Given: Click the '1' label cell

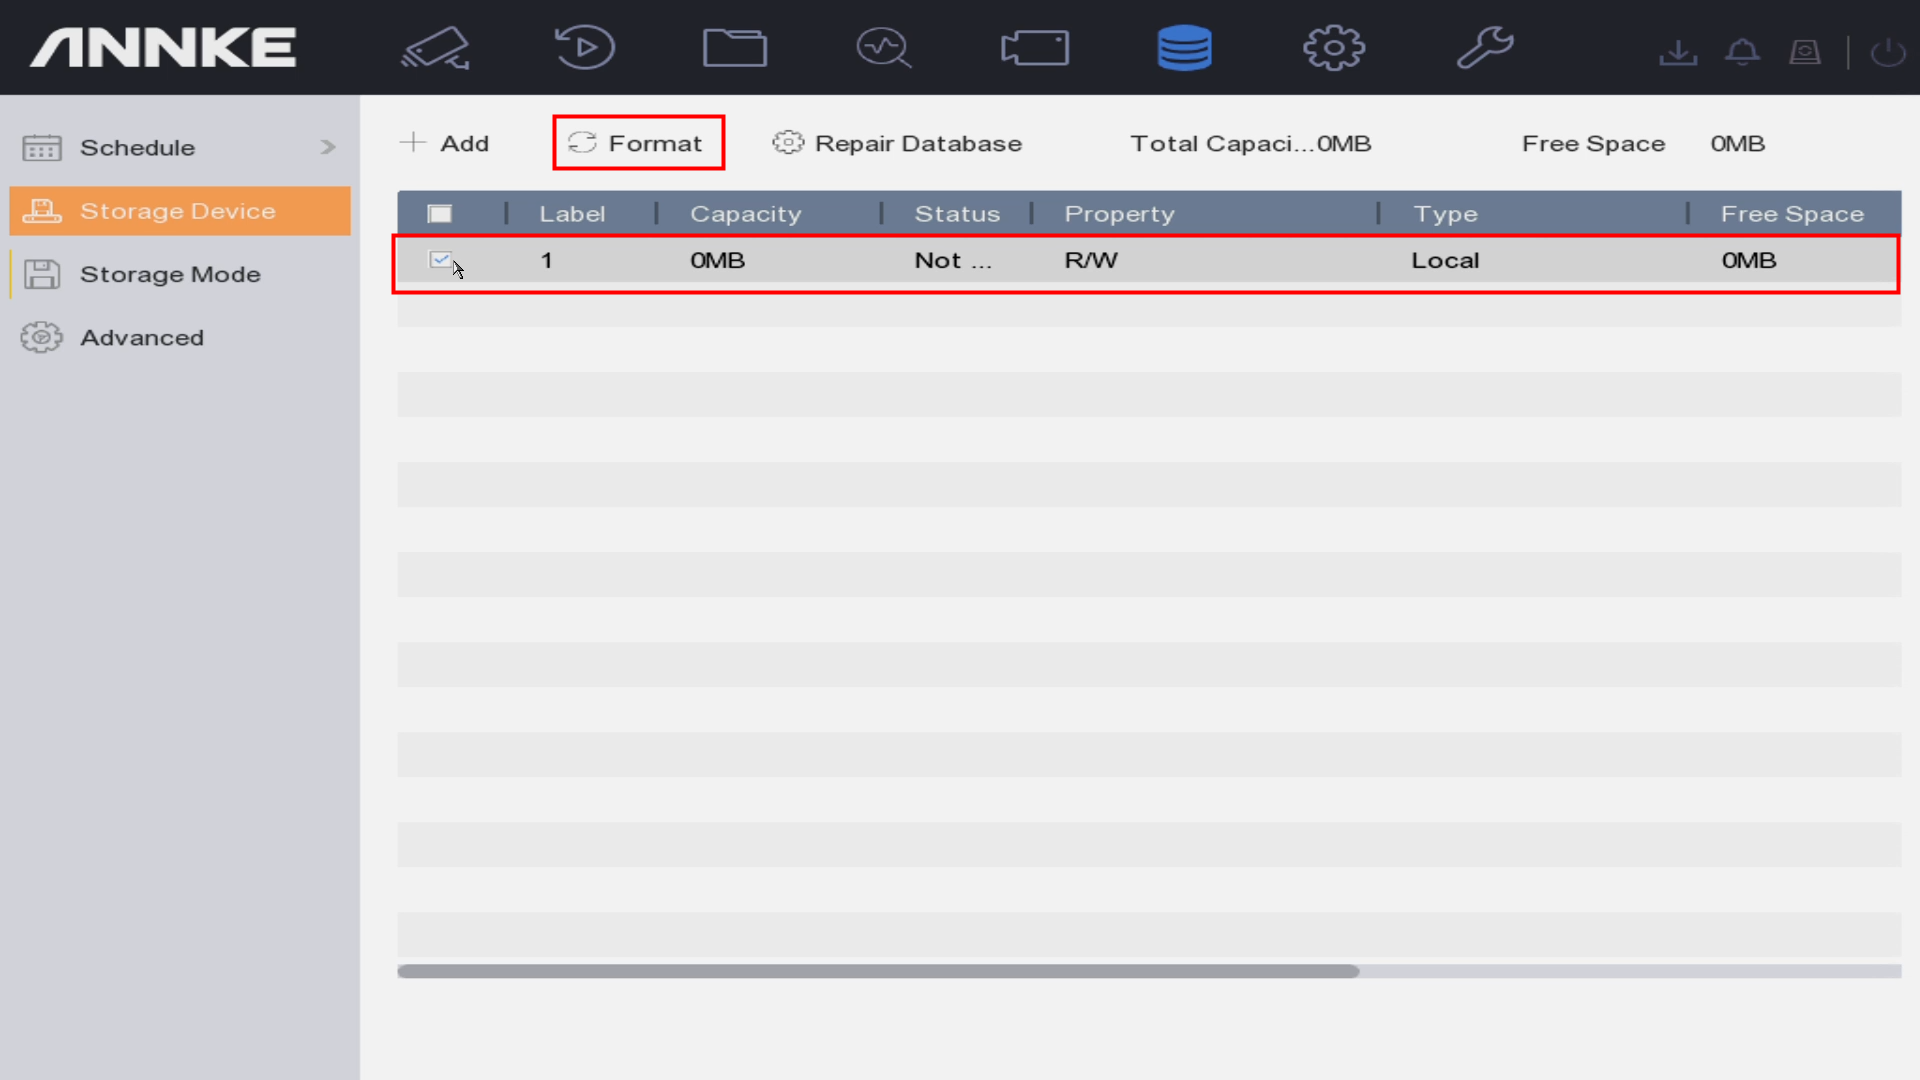Looking at the screenshot, I should pyautogui.click(x=546, y=260).
